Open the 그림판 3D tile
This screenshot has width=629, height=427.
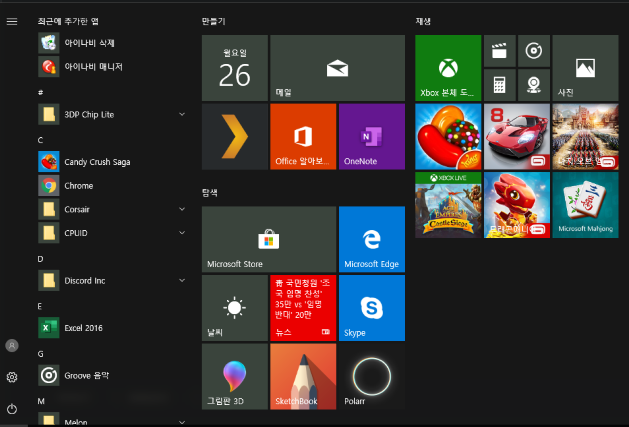click(235, 376)
